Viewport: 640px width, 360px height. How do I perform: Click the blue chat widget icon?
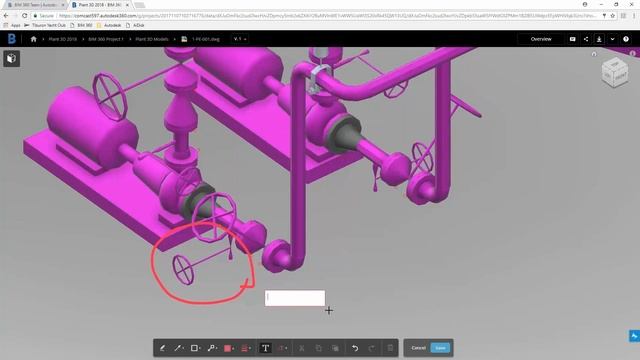[634, 336]
